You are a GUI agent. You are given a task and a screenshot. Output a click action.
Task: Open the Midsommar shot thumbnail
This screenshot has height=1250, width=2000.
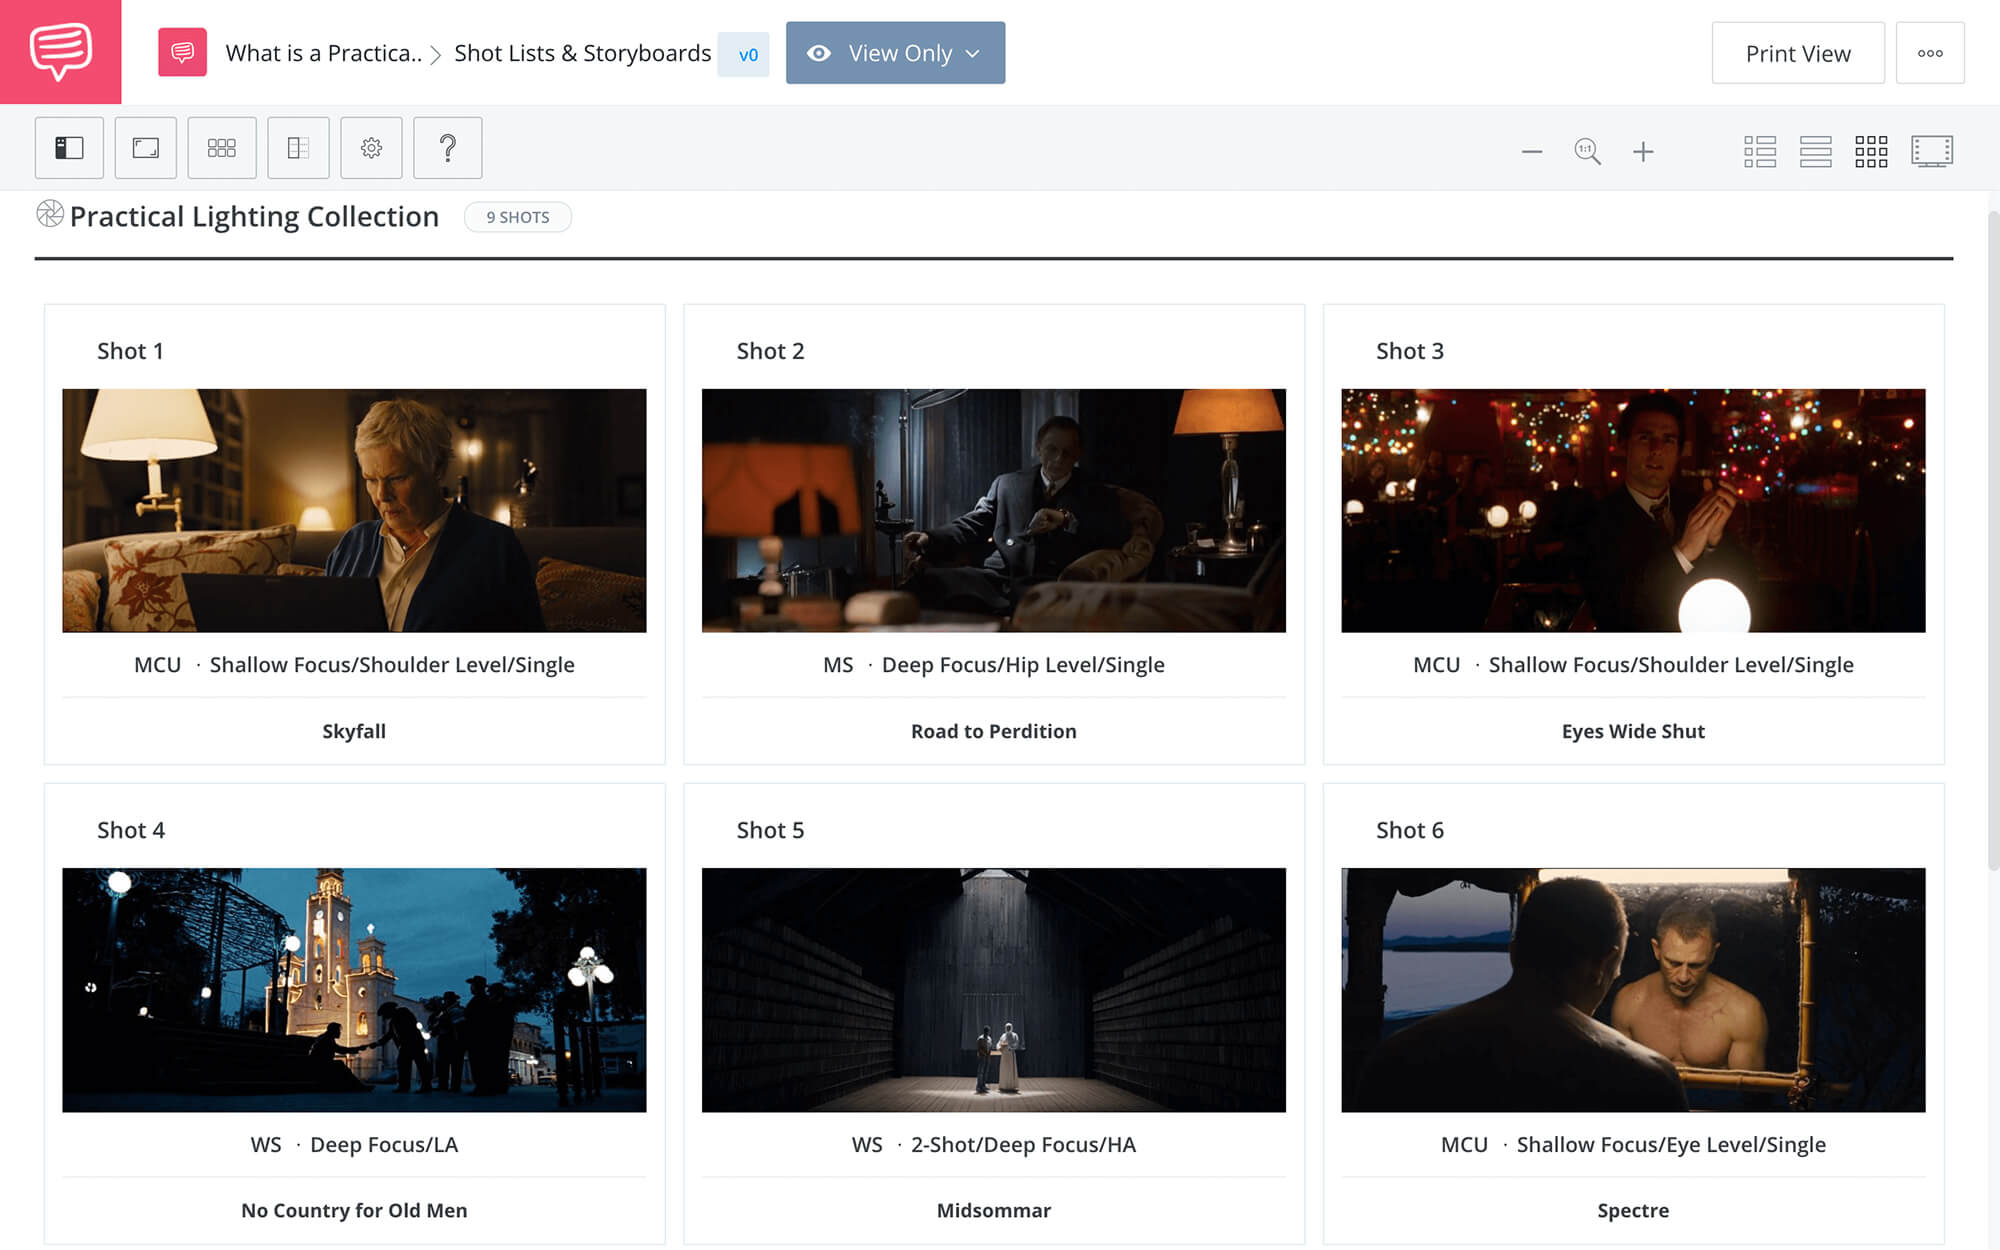coord(993,990)
